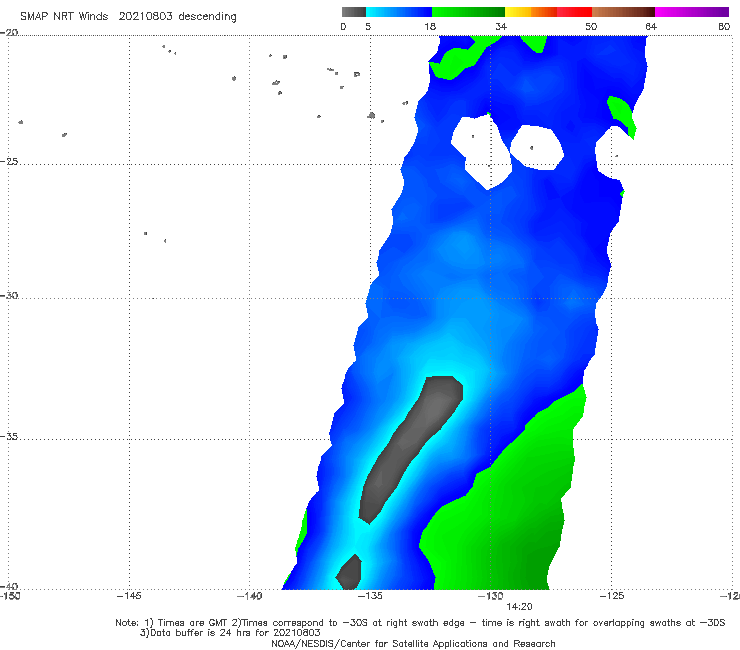The image size is (740, 650).
Task: Click the color bar label '5'
Action: point(368,26)
